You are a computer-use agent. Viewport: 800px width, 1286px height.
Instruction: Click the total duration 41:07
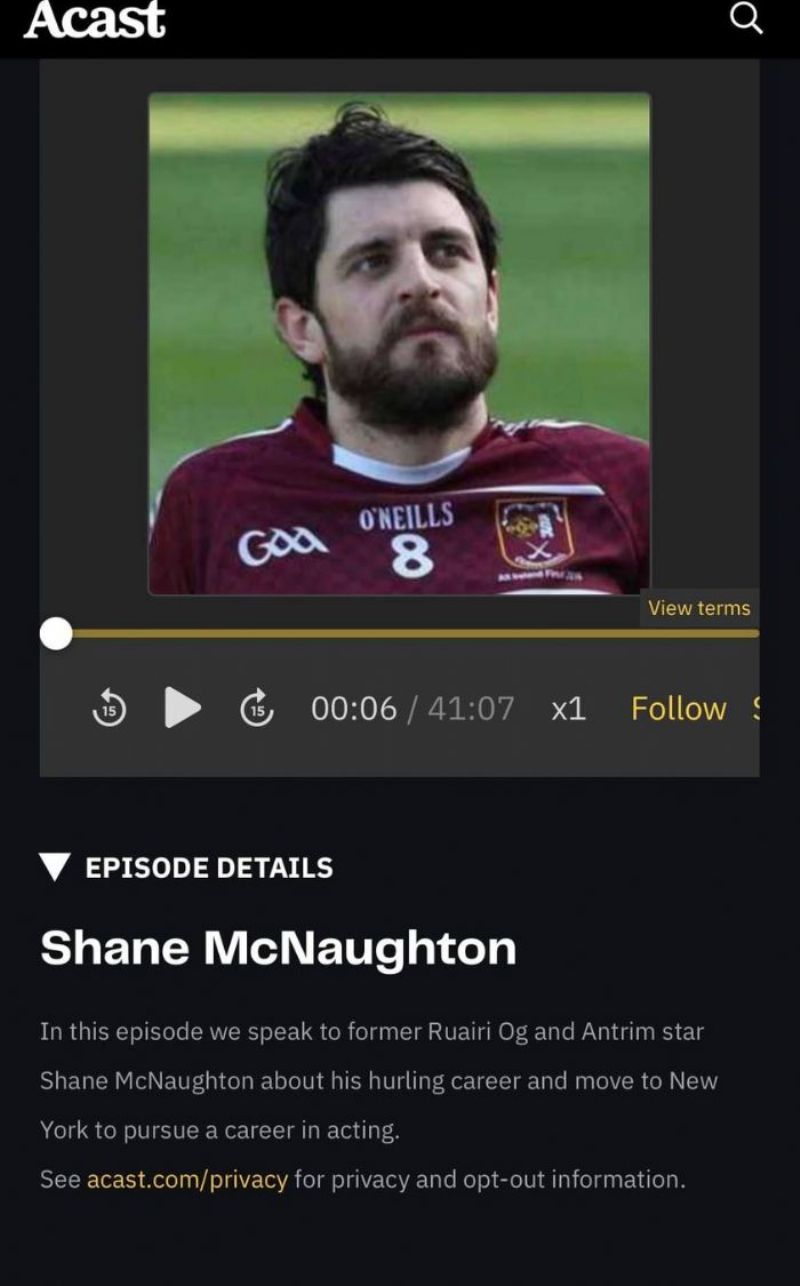click(x=471, y=708)
